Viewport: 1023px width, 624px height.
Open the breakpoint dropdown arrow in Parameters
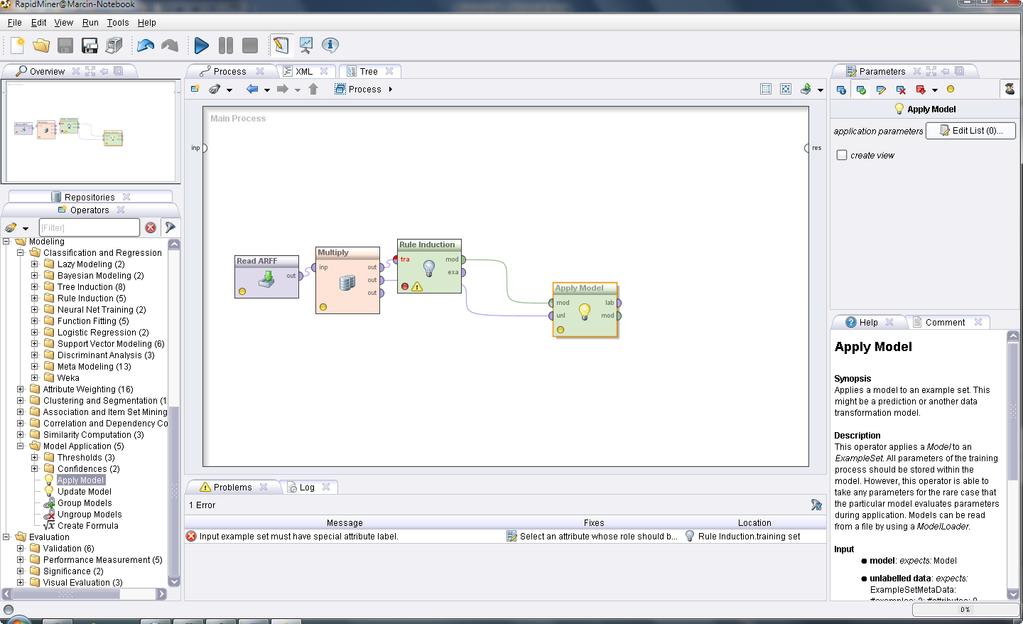coord(934,90)
